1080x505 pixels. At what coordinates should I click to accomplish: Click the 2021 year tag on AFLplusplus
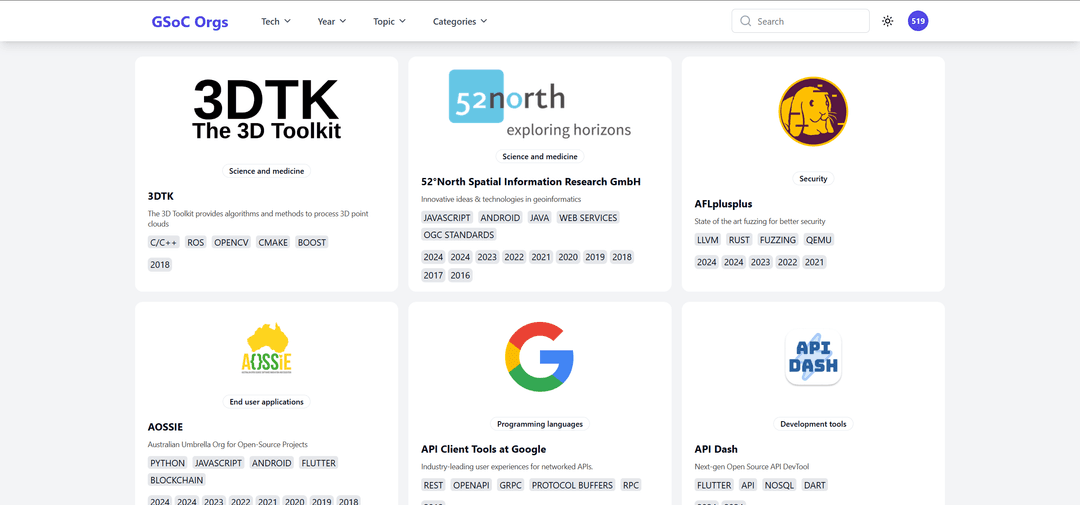[x=814, y=262]
